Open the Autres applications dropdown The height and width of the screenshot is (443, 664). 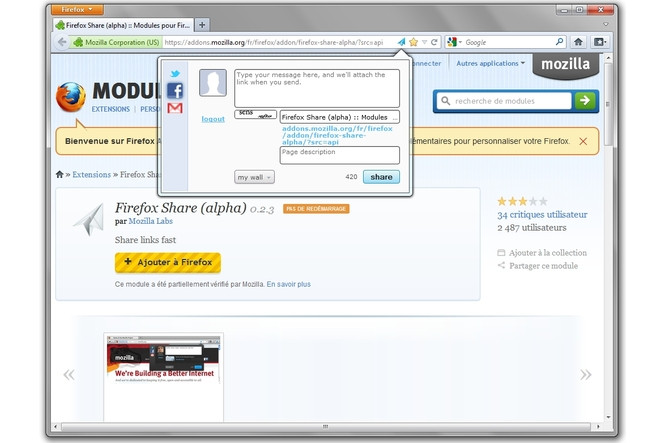[x=490, y=64]
